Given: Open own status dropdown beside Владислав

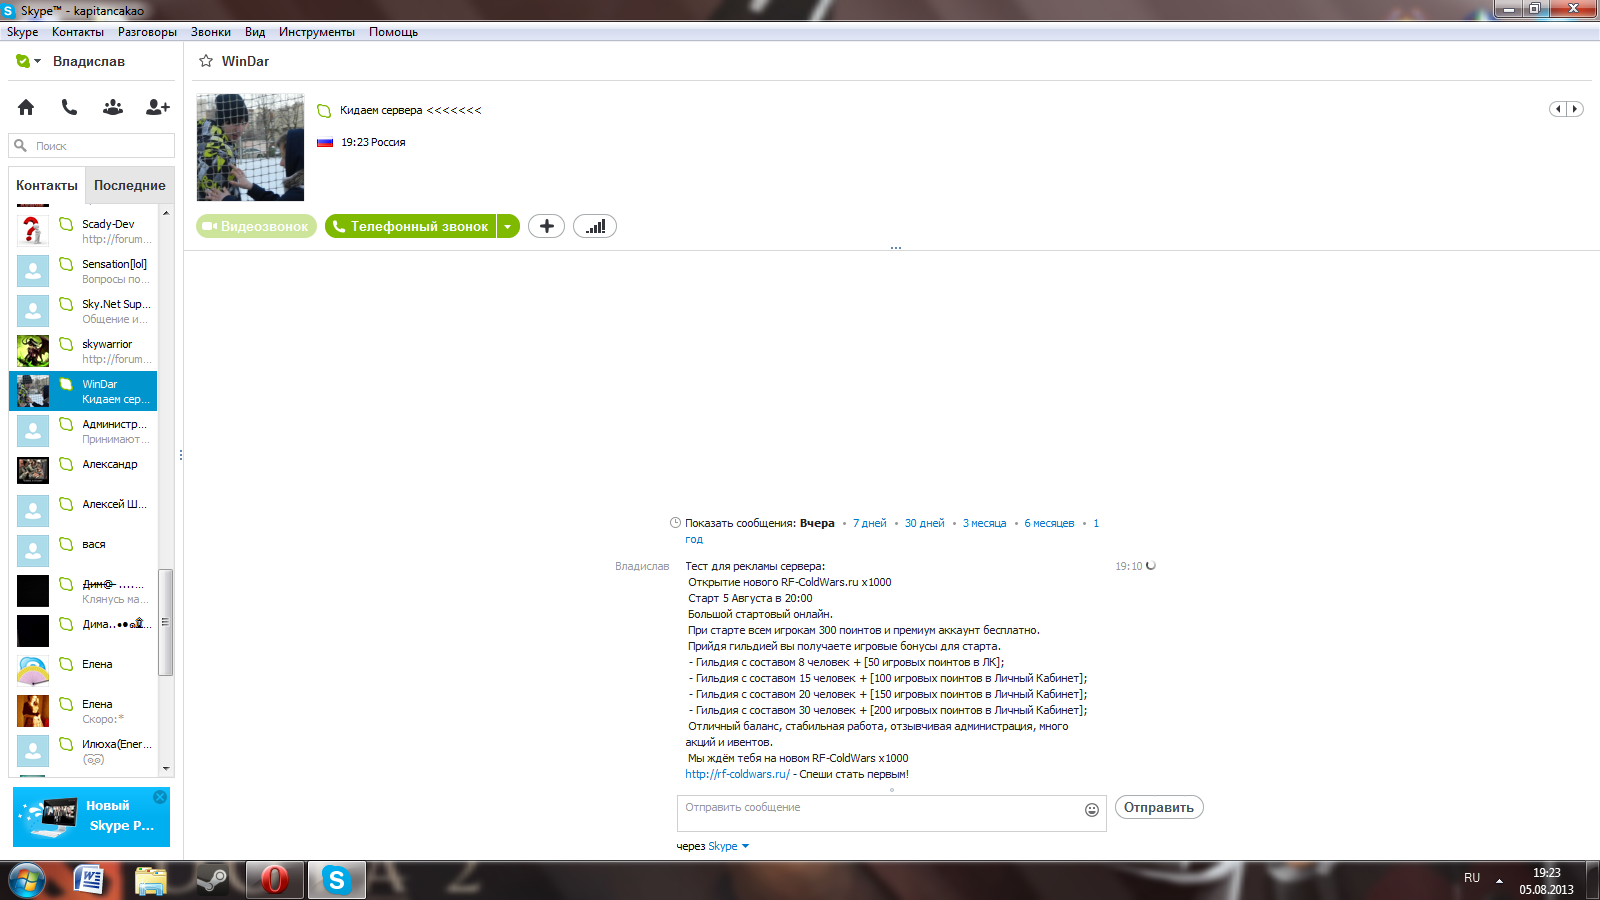Looking at the screenshot, I should pyautogui.click(x=28, y=61).
